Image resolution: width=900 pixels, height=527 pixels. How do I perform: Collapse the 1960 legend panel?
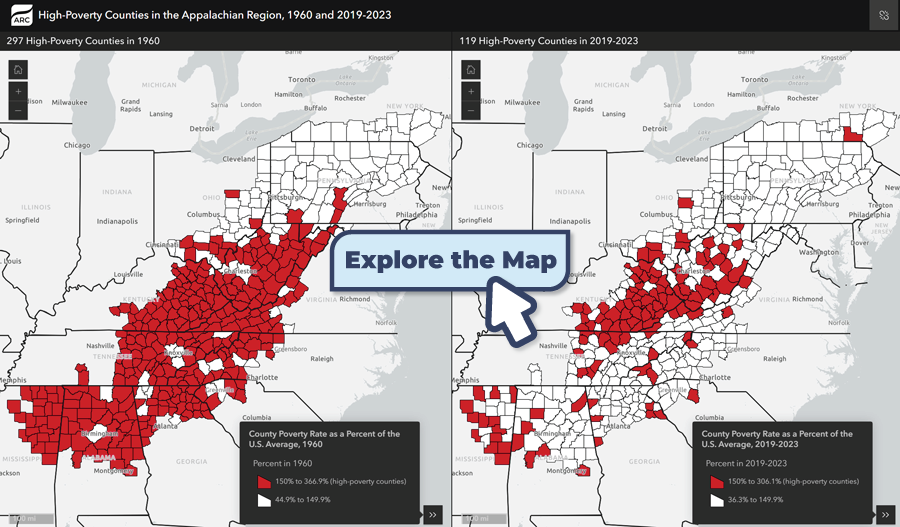[432, 514]
